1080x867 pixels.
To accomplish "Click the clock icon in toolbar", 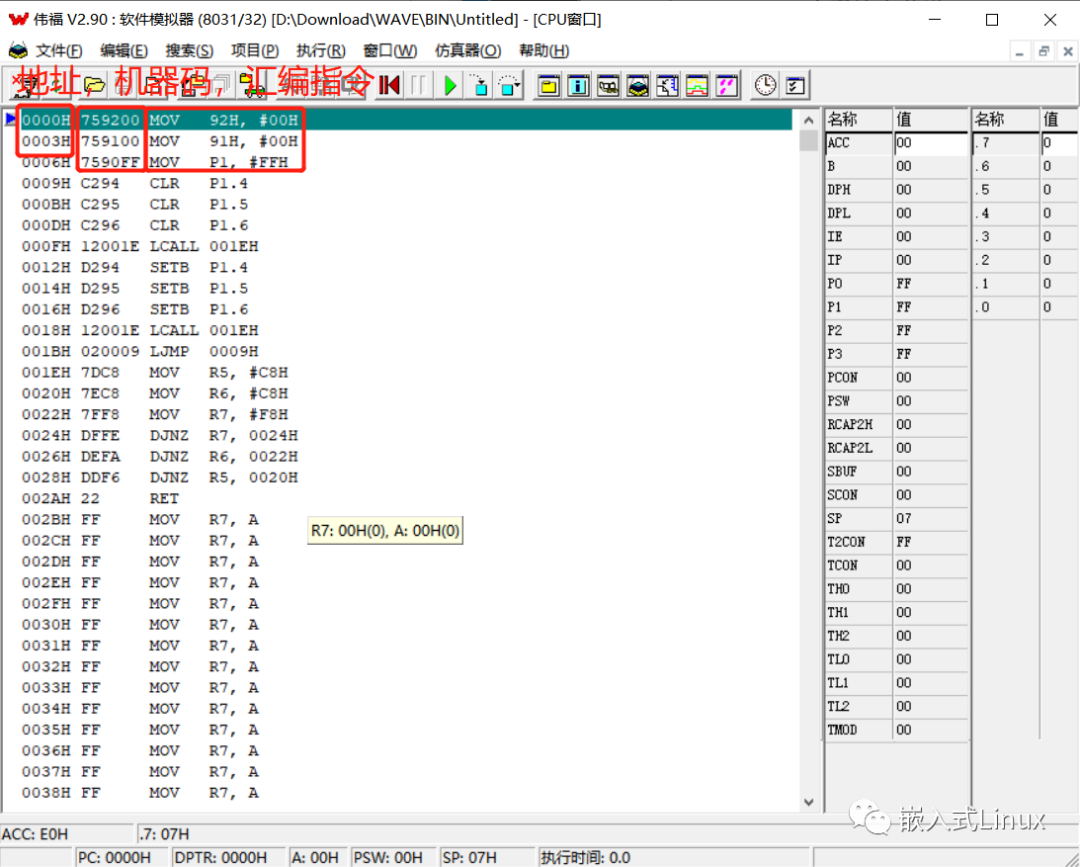I will (x=765, y=85).
